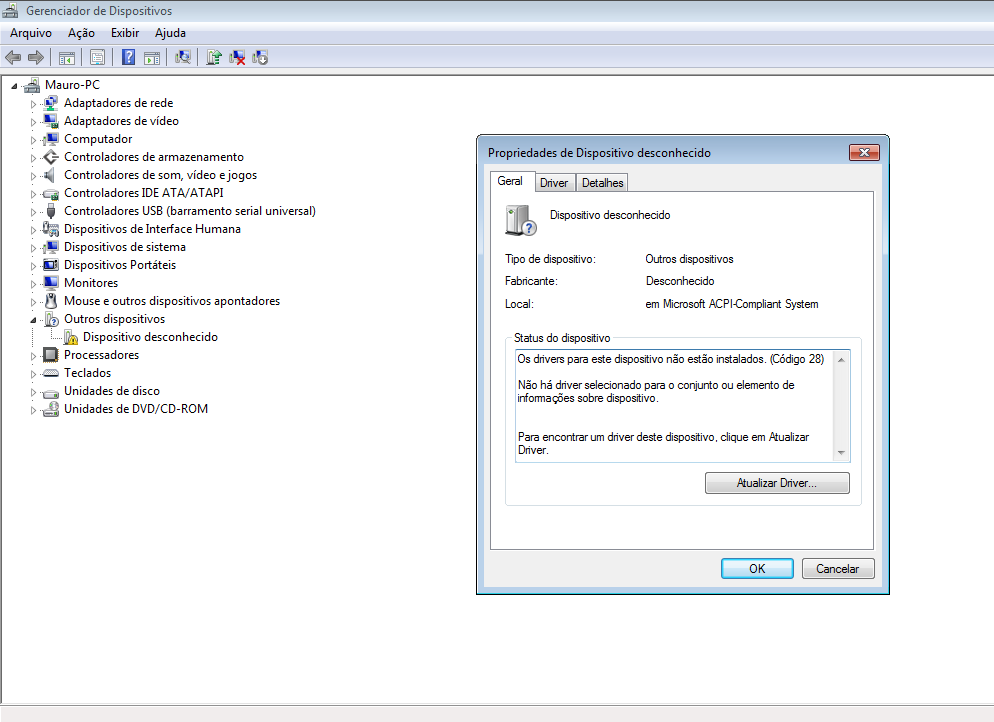The image size is (994, 722).
Task: Click the 'em Microsoft ACPI-Compliant System' value
Action: tap(732, 304)
